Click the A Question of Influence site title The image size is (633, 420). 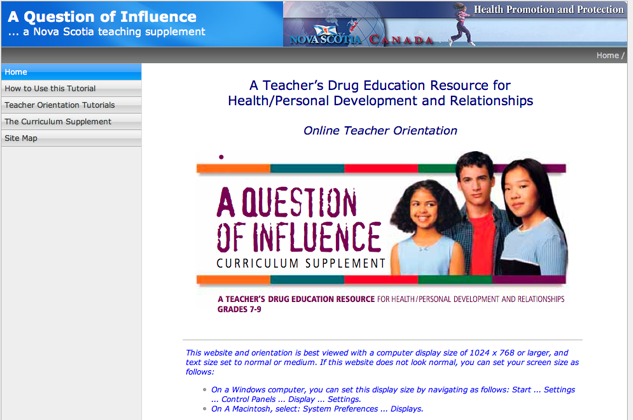[102, 15]
